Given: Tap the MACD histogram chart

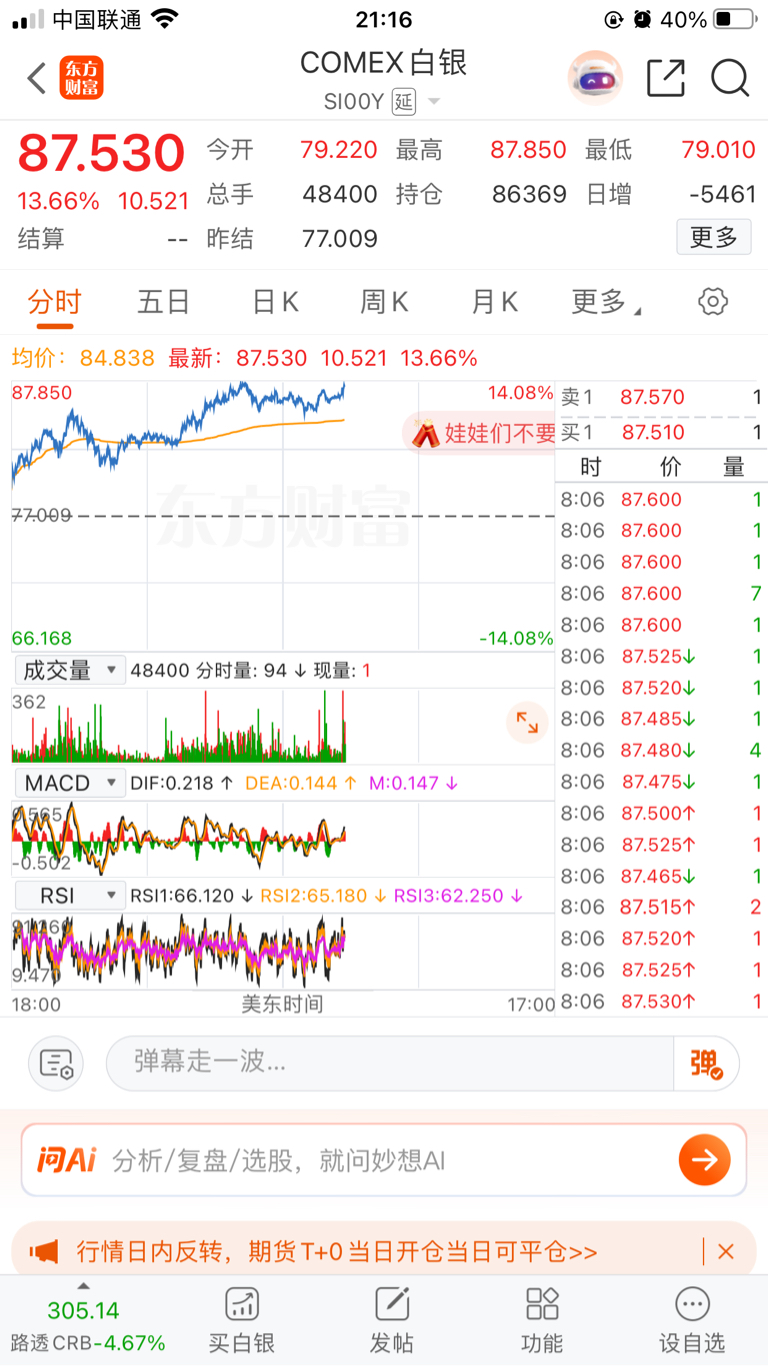Looking at the screenshot, I should point(283,838).
